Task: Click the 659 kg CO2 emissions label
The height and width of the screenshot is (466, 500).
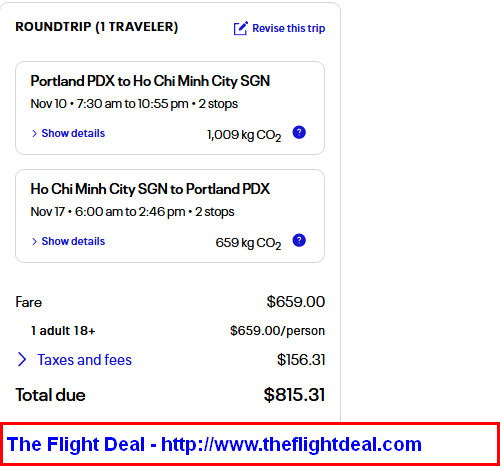Action: click(x=248, y=243)
